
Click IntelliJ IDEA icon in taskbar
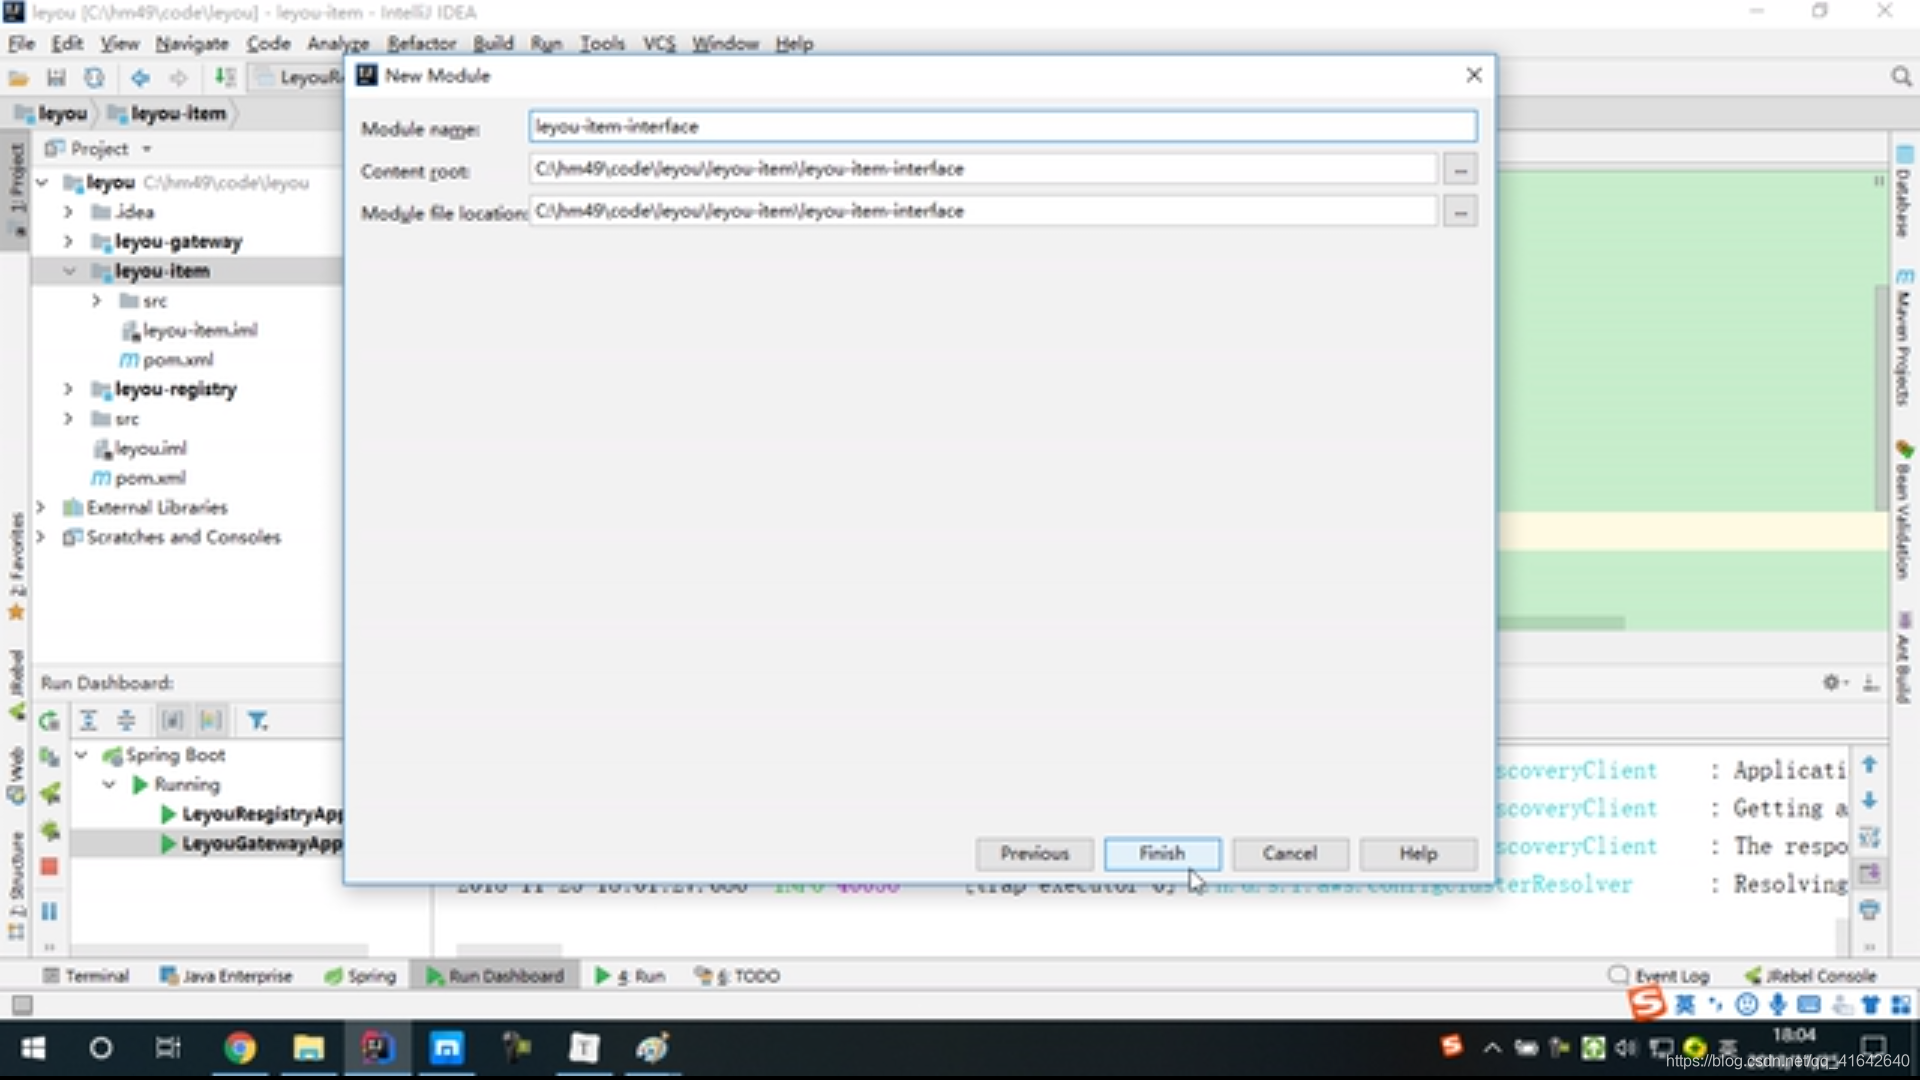coord(377,1048)
